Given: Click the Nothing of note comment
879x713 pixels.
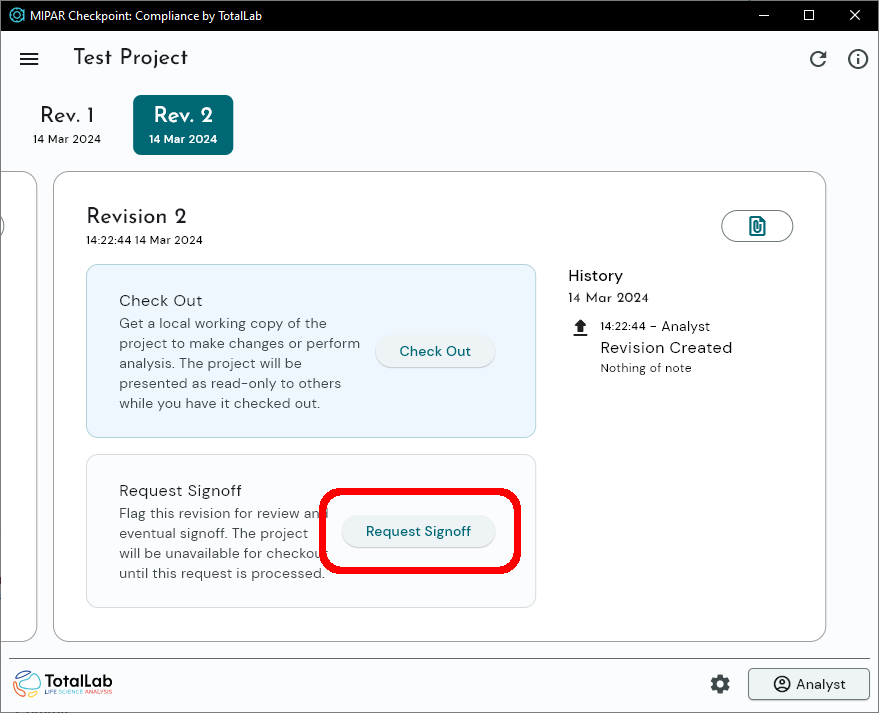Looking at the screenshot, I should [x=646, y=368].
